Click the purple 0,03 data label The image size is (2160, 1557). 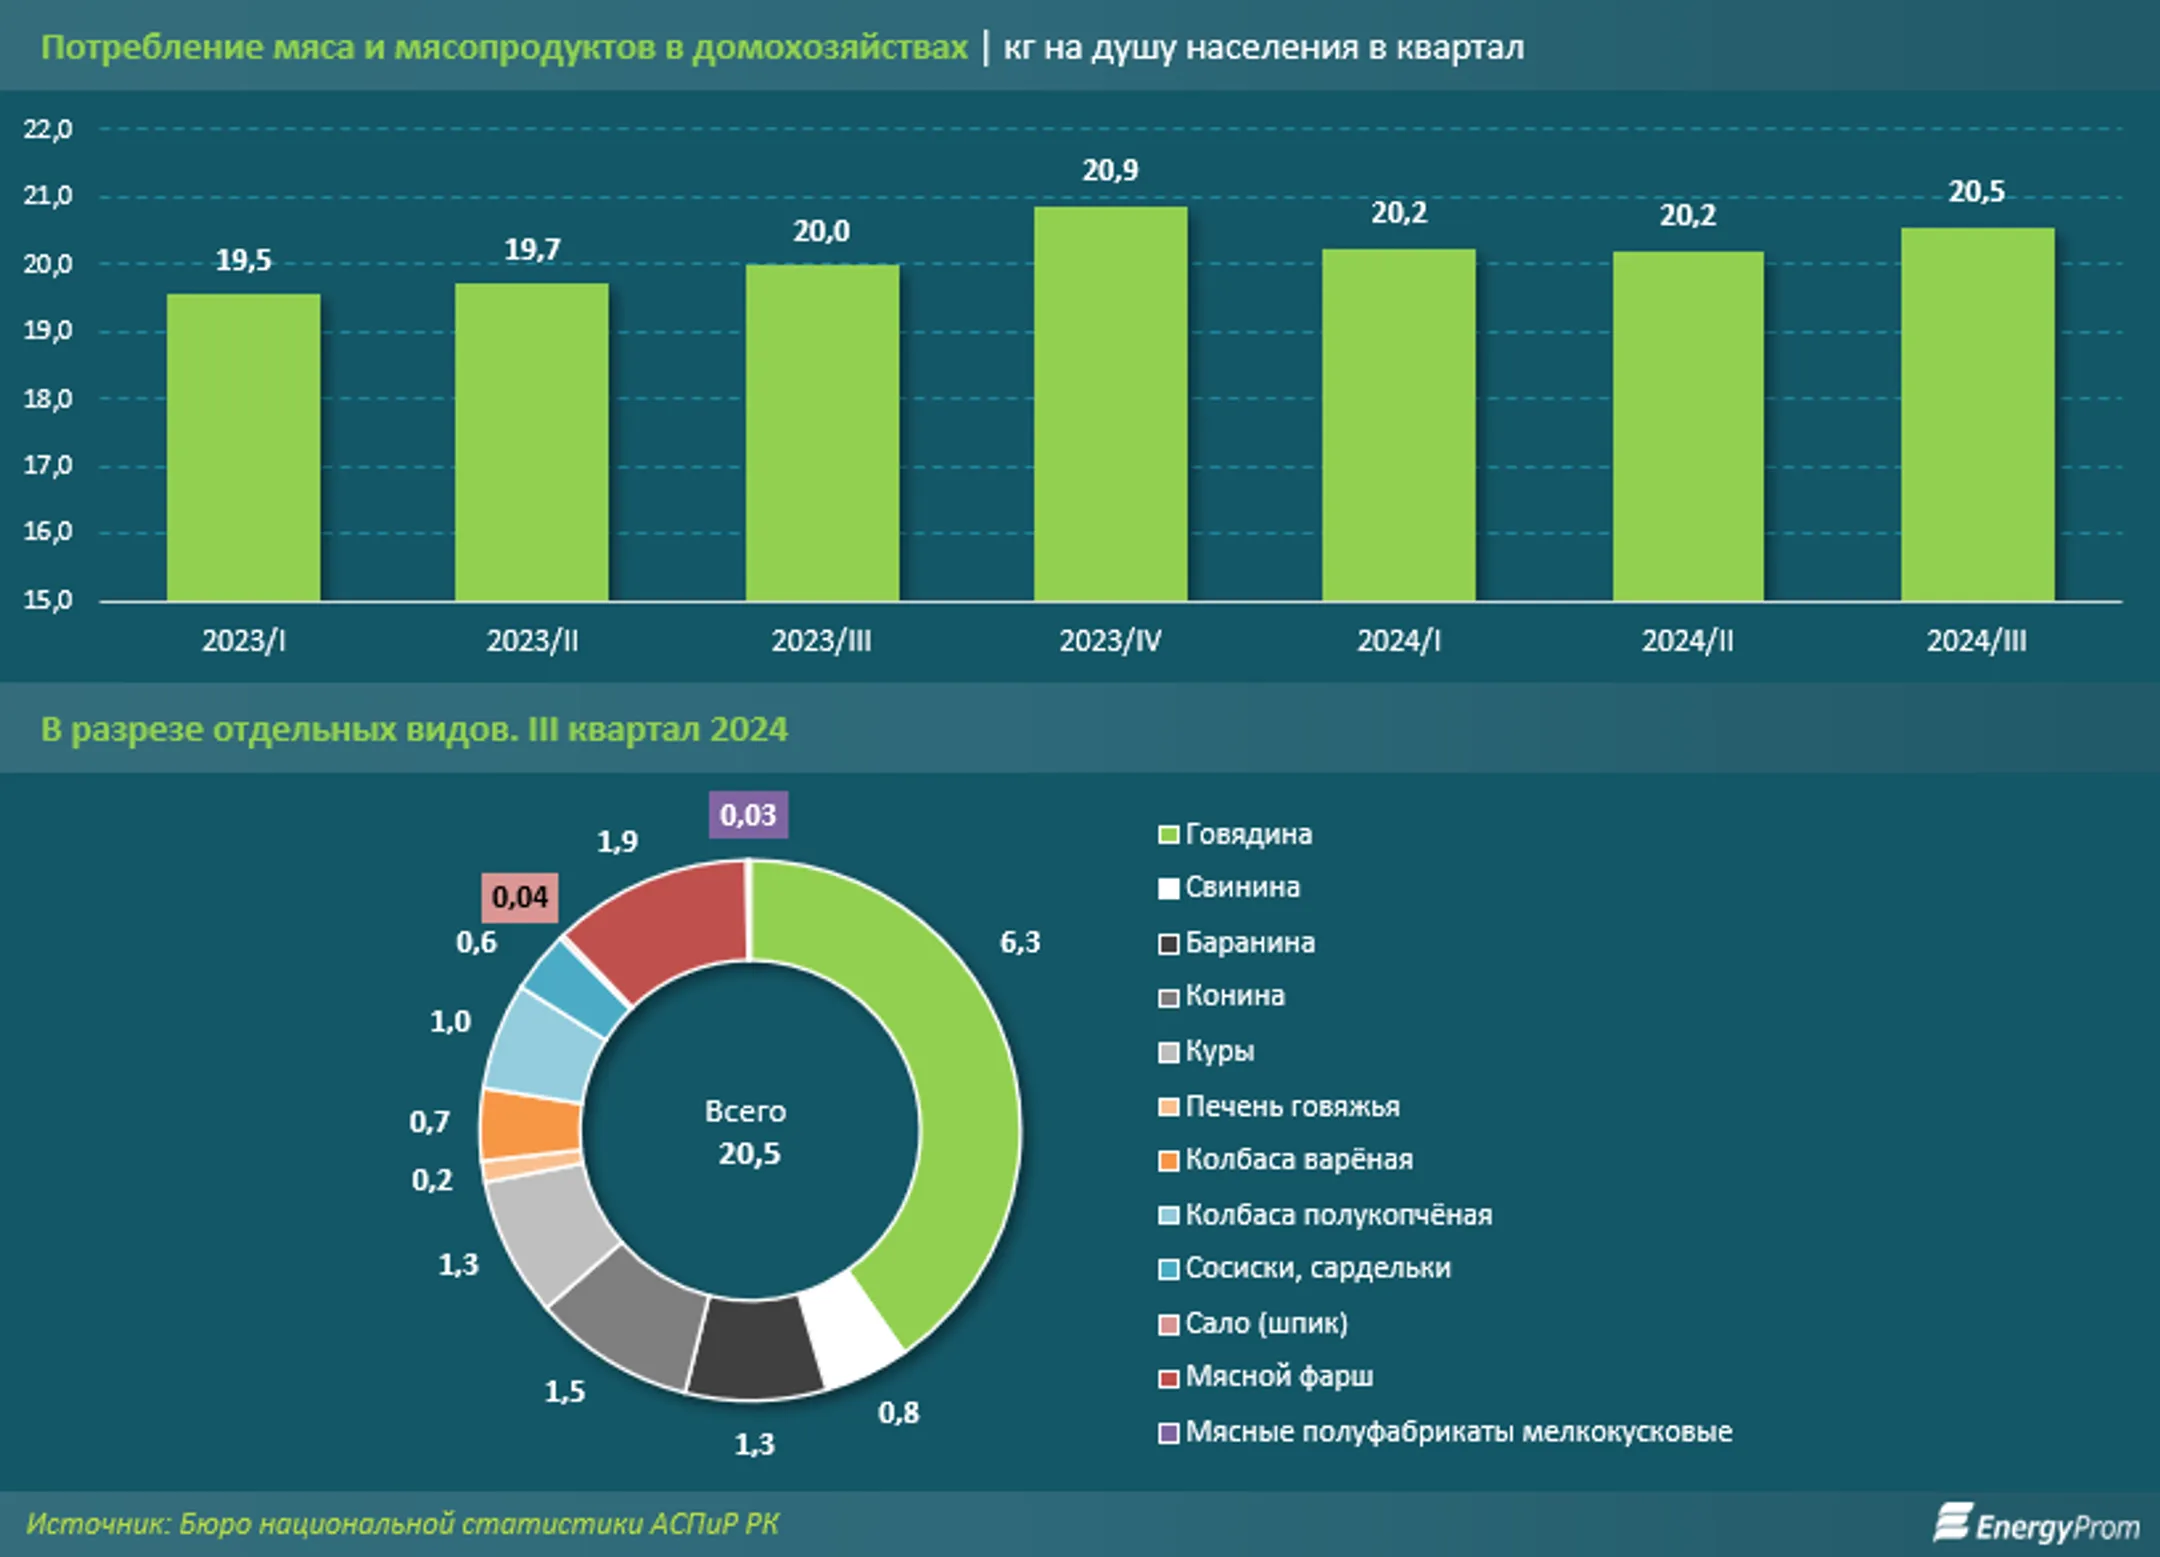pyautogui.click(x=748, y=815)
